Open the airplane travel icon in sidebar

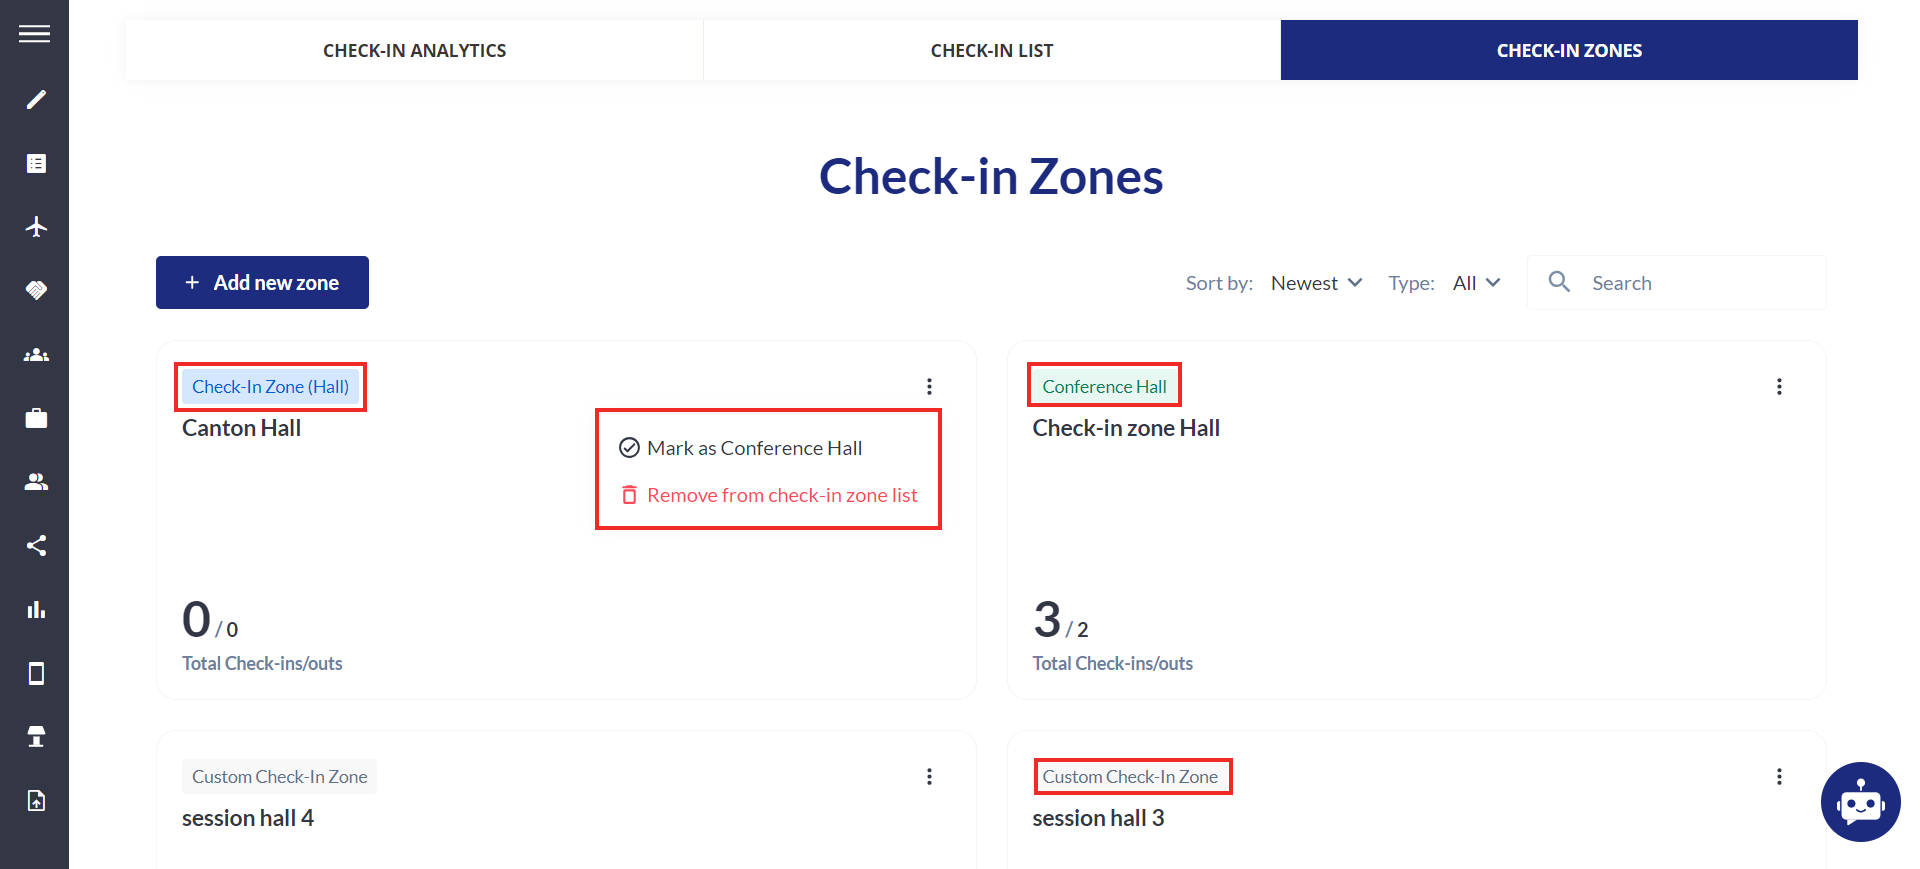[36, 227]
